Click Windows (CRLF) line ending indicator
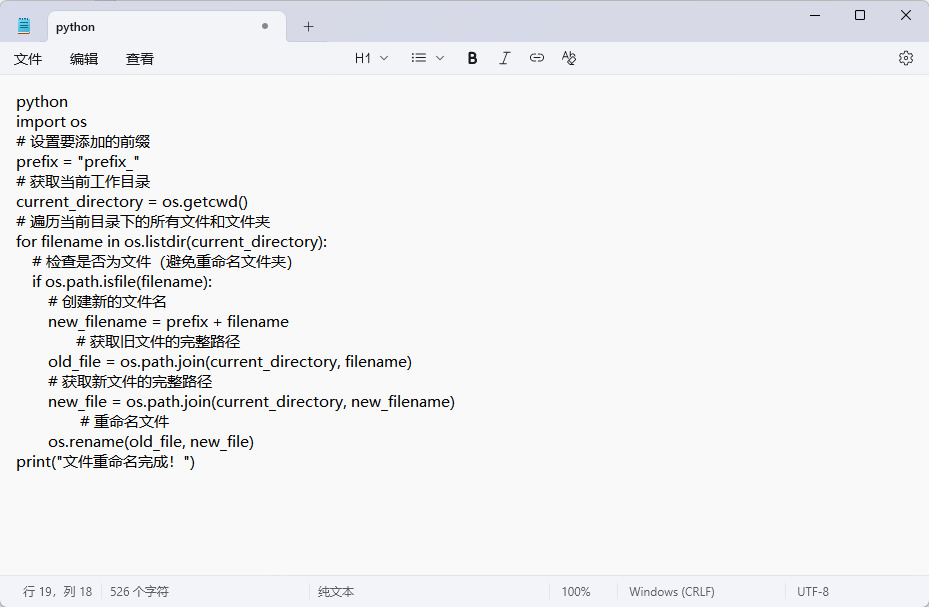 [x=672, y=592]
